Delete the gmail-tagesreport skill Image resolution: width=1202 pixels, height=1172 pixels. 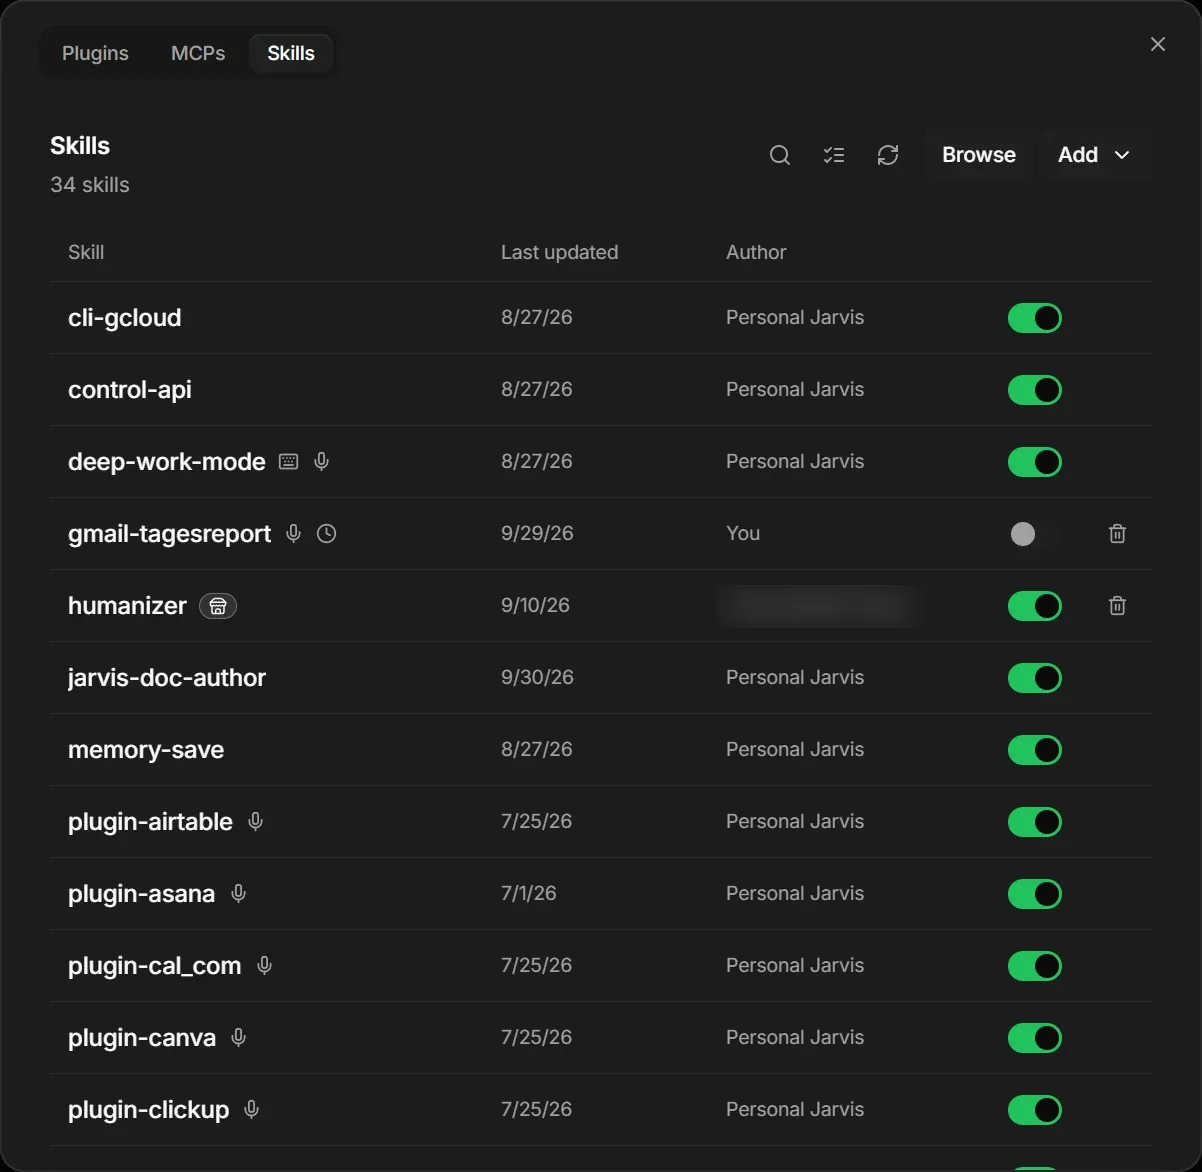click(x=1118, y=533)
